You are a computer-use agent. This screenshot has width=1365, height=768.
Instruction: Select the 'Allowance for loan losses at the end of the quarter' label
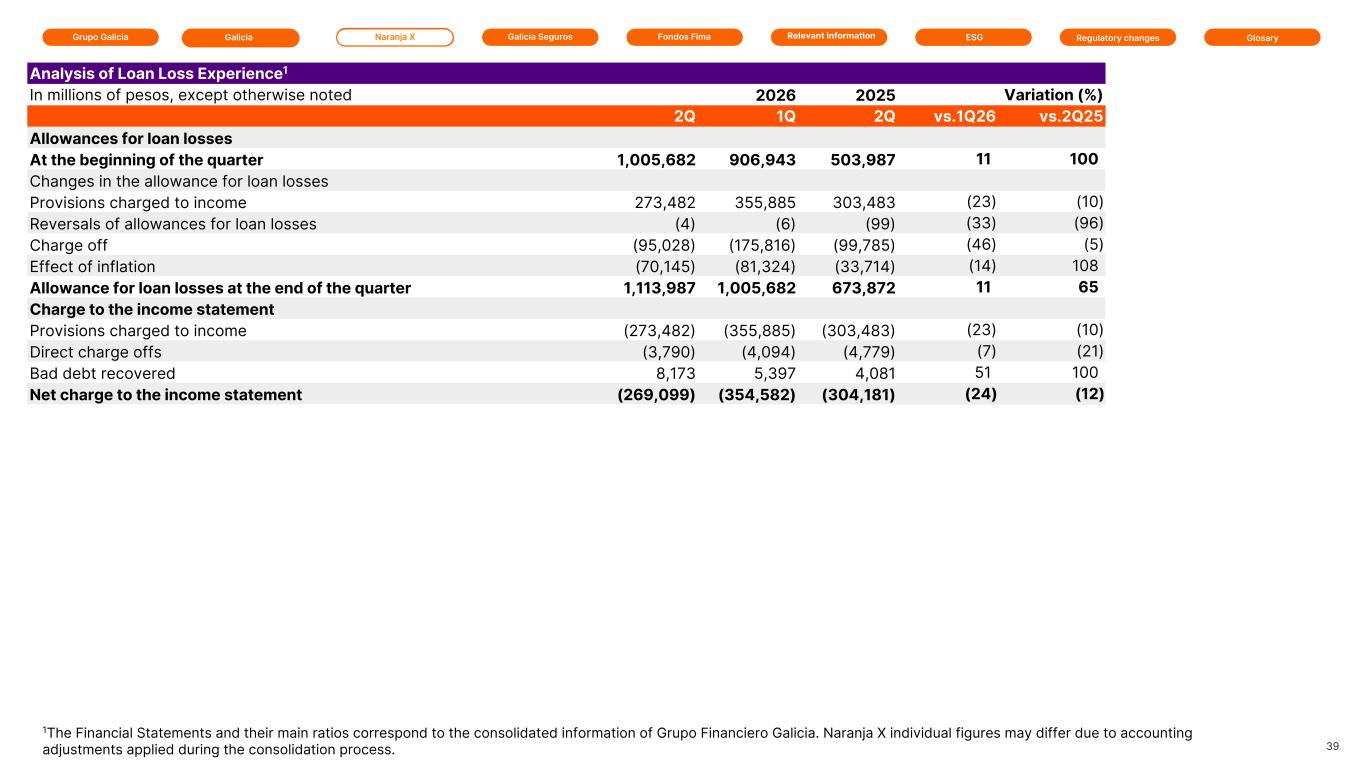[220, 288]
